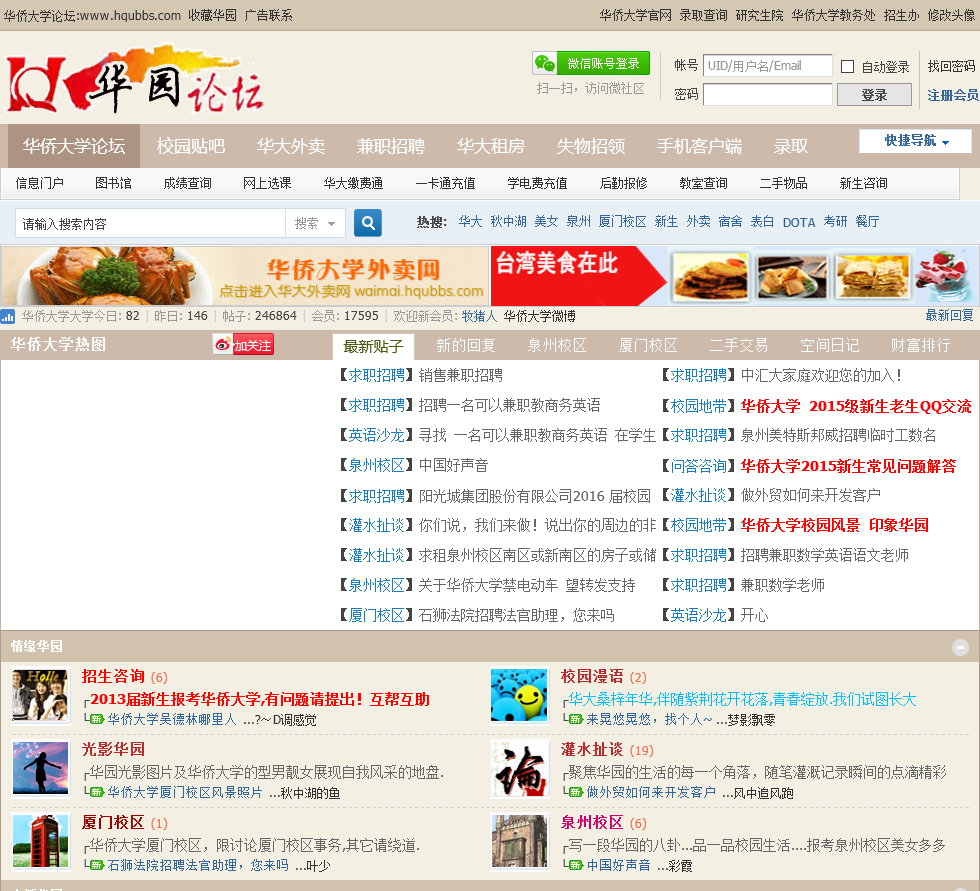This screenshot has width=980, height=891.
Task: Open the 兼职招聘 menu item
Action: click(x=391, y=146)
